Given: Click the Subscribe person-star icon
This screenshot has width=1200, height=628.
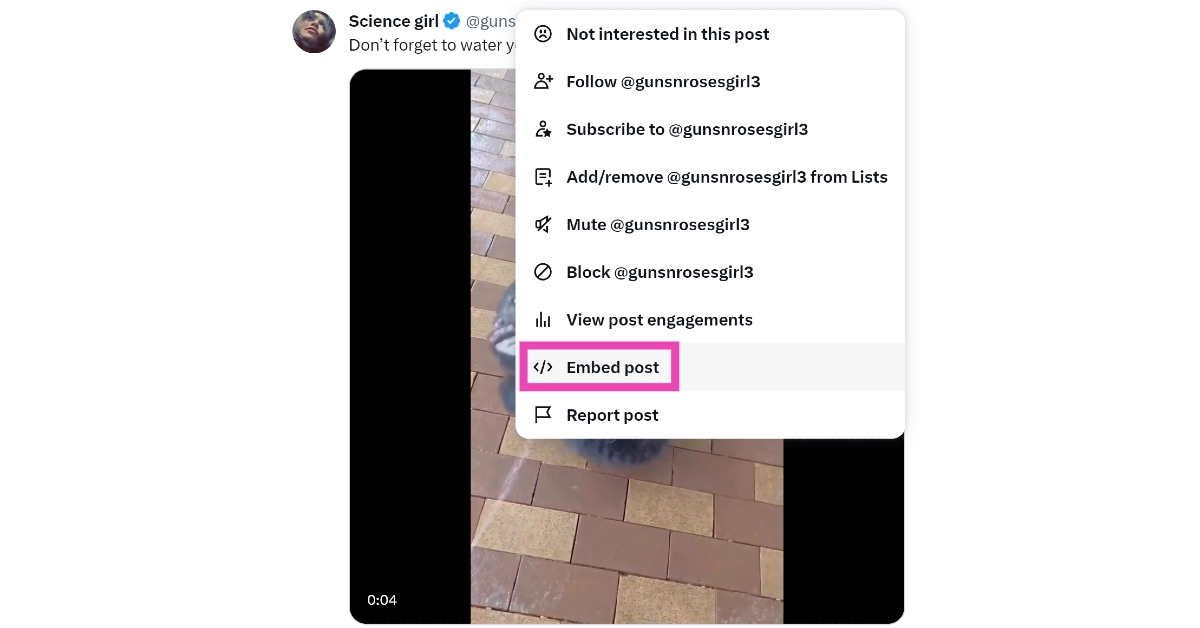Looking at the screenshot, I should pyautogui.click(x=543, y=129).
